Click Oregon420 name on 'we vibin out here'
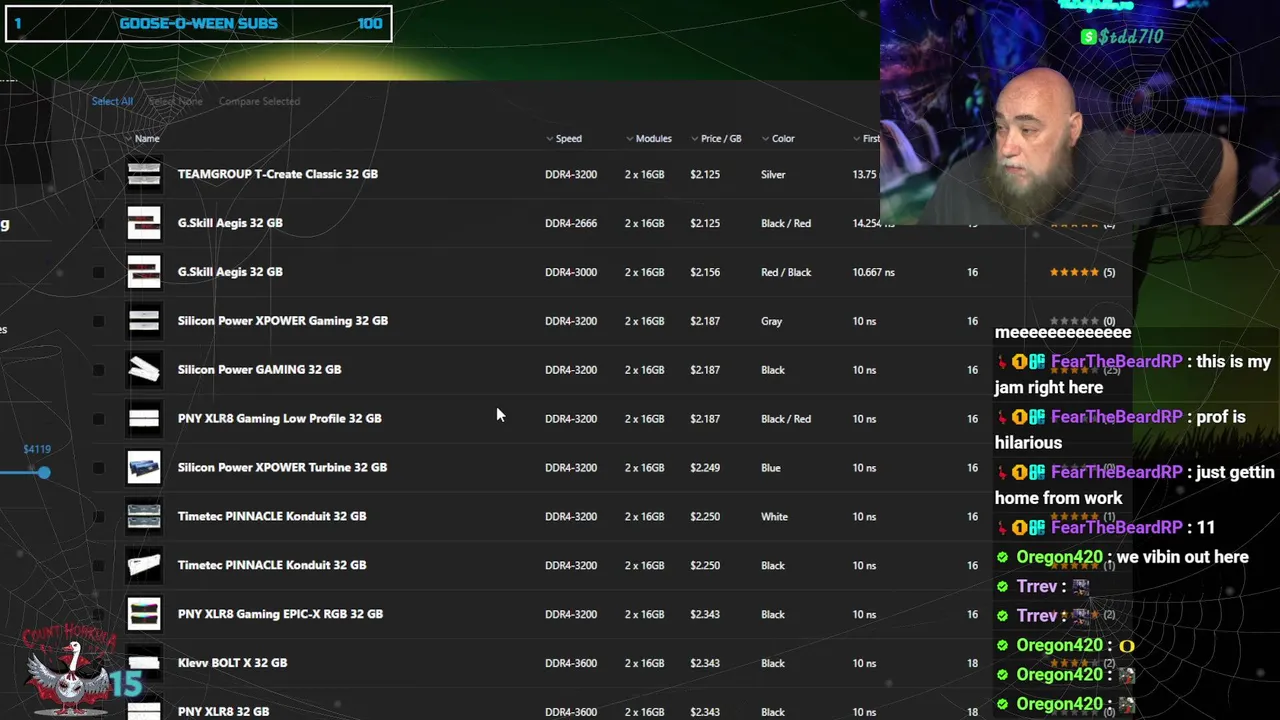1280x720 pixels. [x=1059, y=557]
